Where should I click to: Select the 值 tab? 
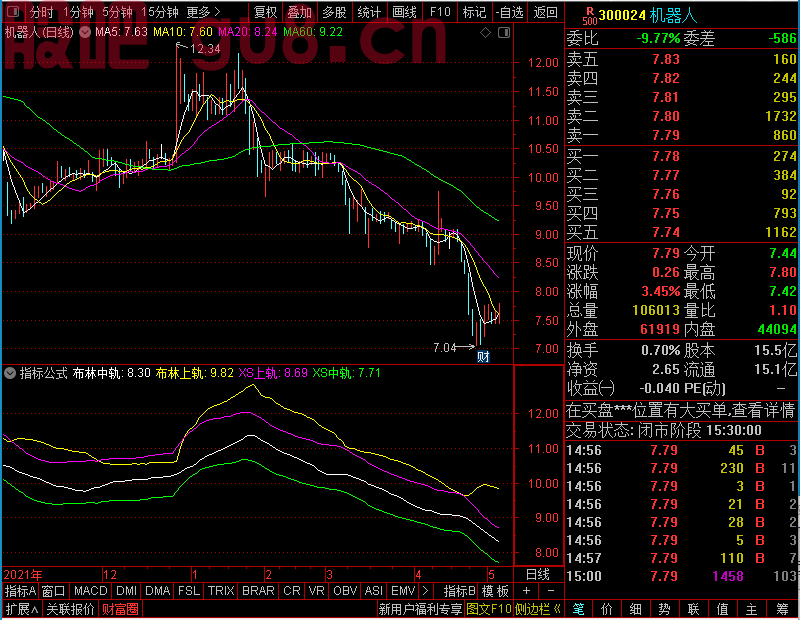tap(722, 609)
